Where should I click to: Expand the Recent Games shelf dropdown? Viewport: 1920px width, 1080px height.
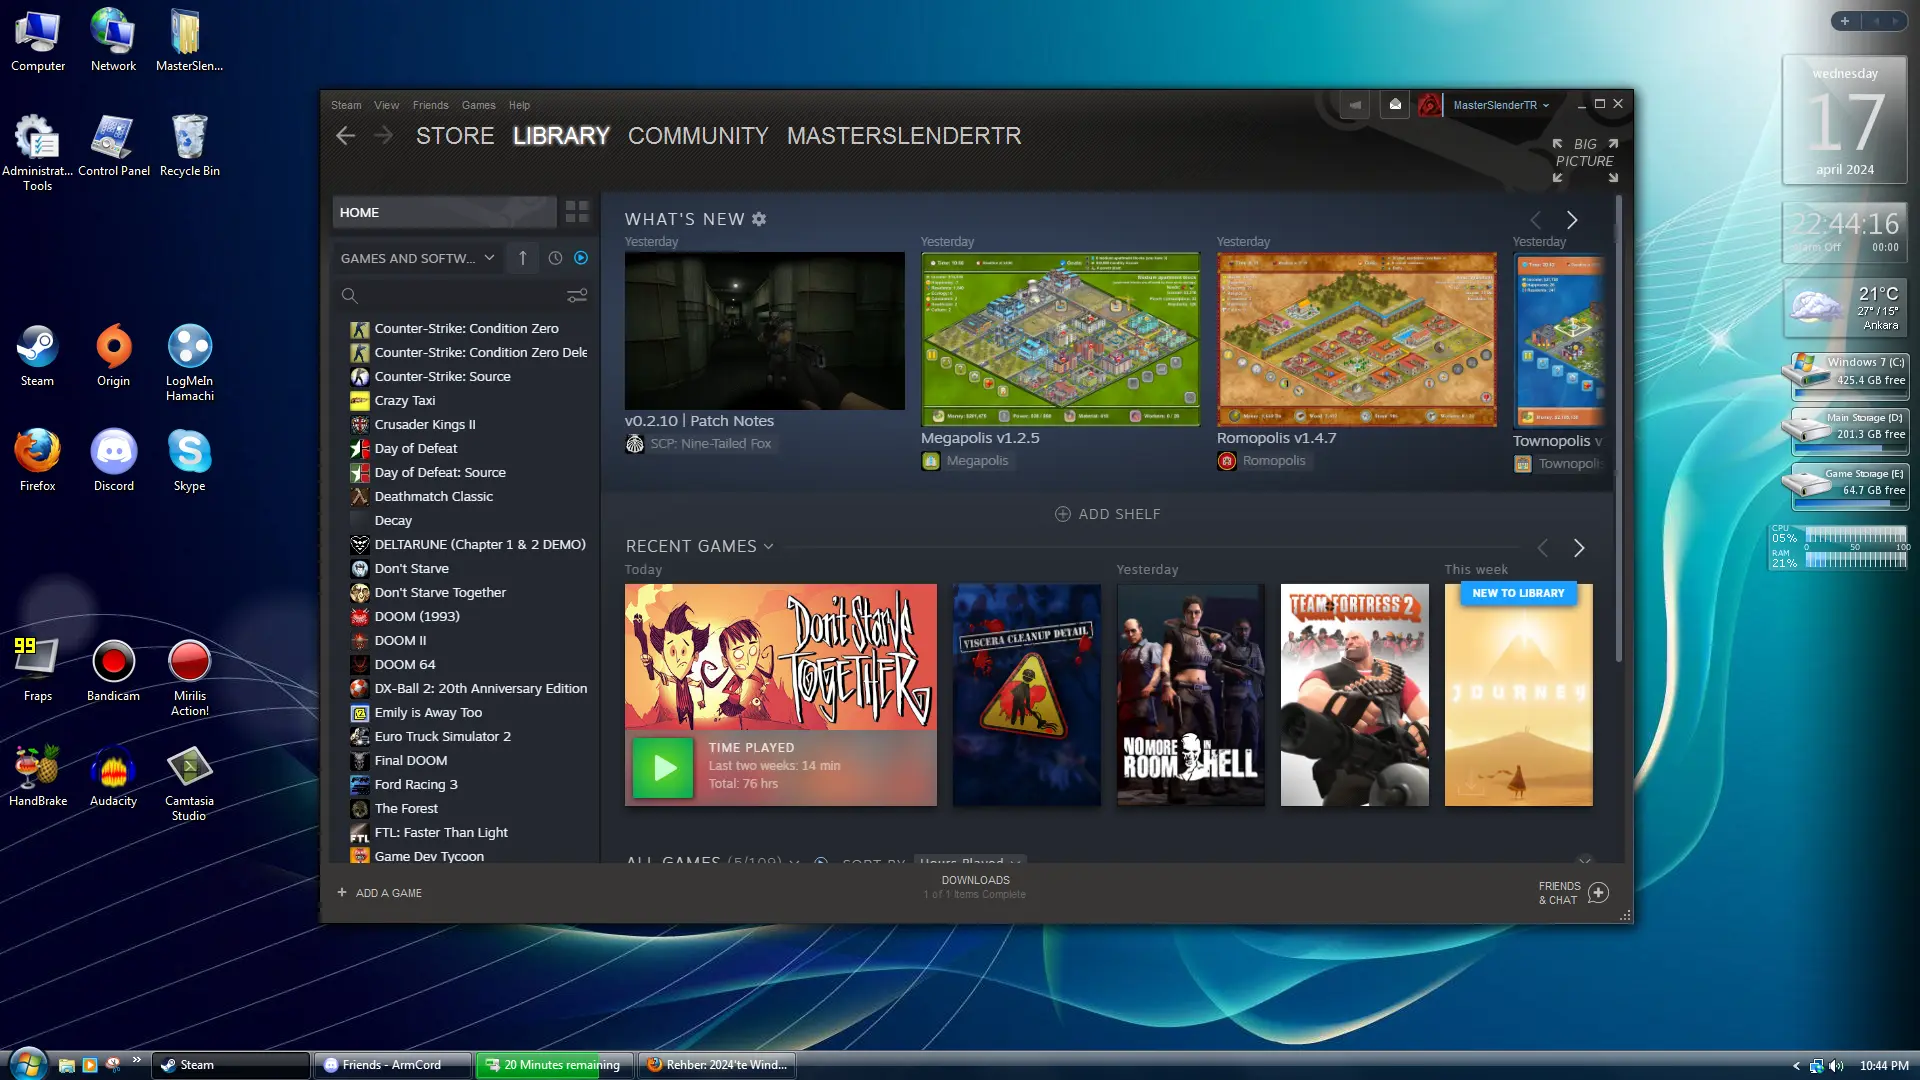pyautogui.click(x=768, y=547)
